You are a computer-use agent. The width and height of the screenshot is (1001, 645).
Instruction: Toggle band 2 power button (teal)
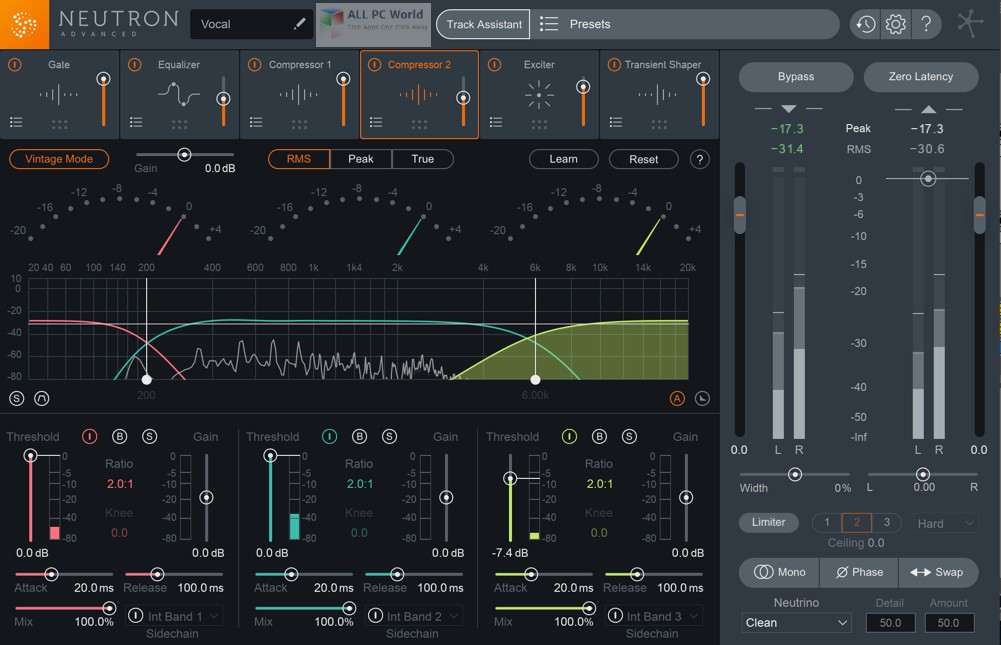(329, 436)
